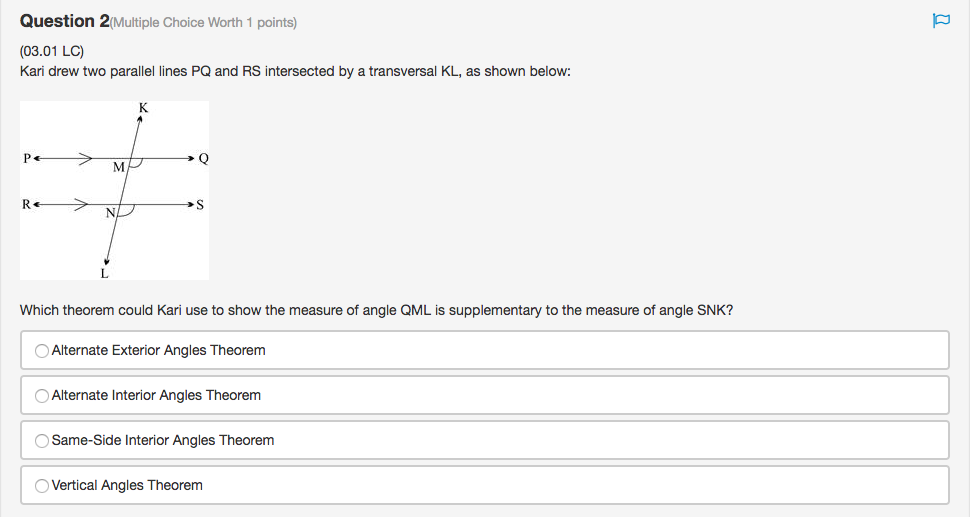
Task: Click the "Vertical Angles Theorem" answer label
Action: (x=127, y=486)
